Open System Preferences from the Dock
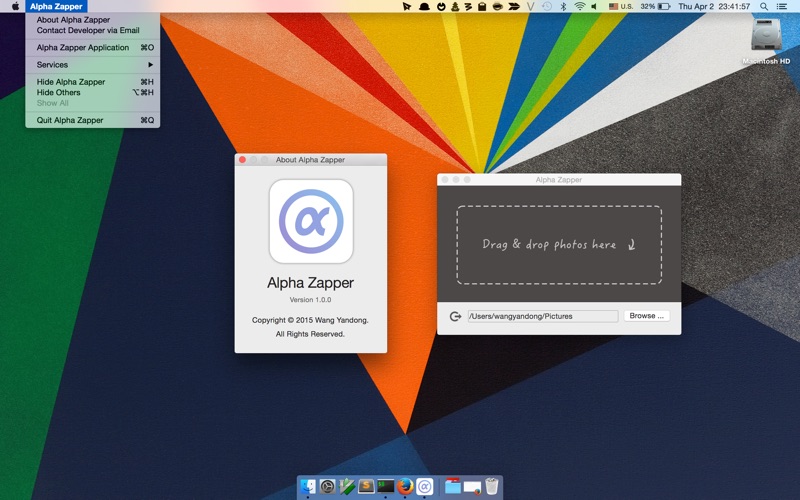The width and height of the screenshot is (800, 500). coord(327,486)
